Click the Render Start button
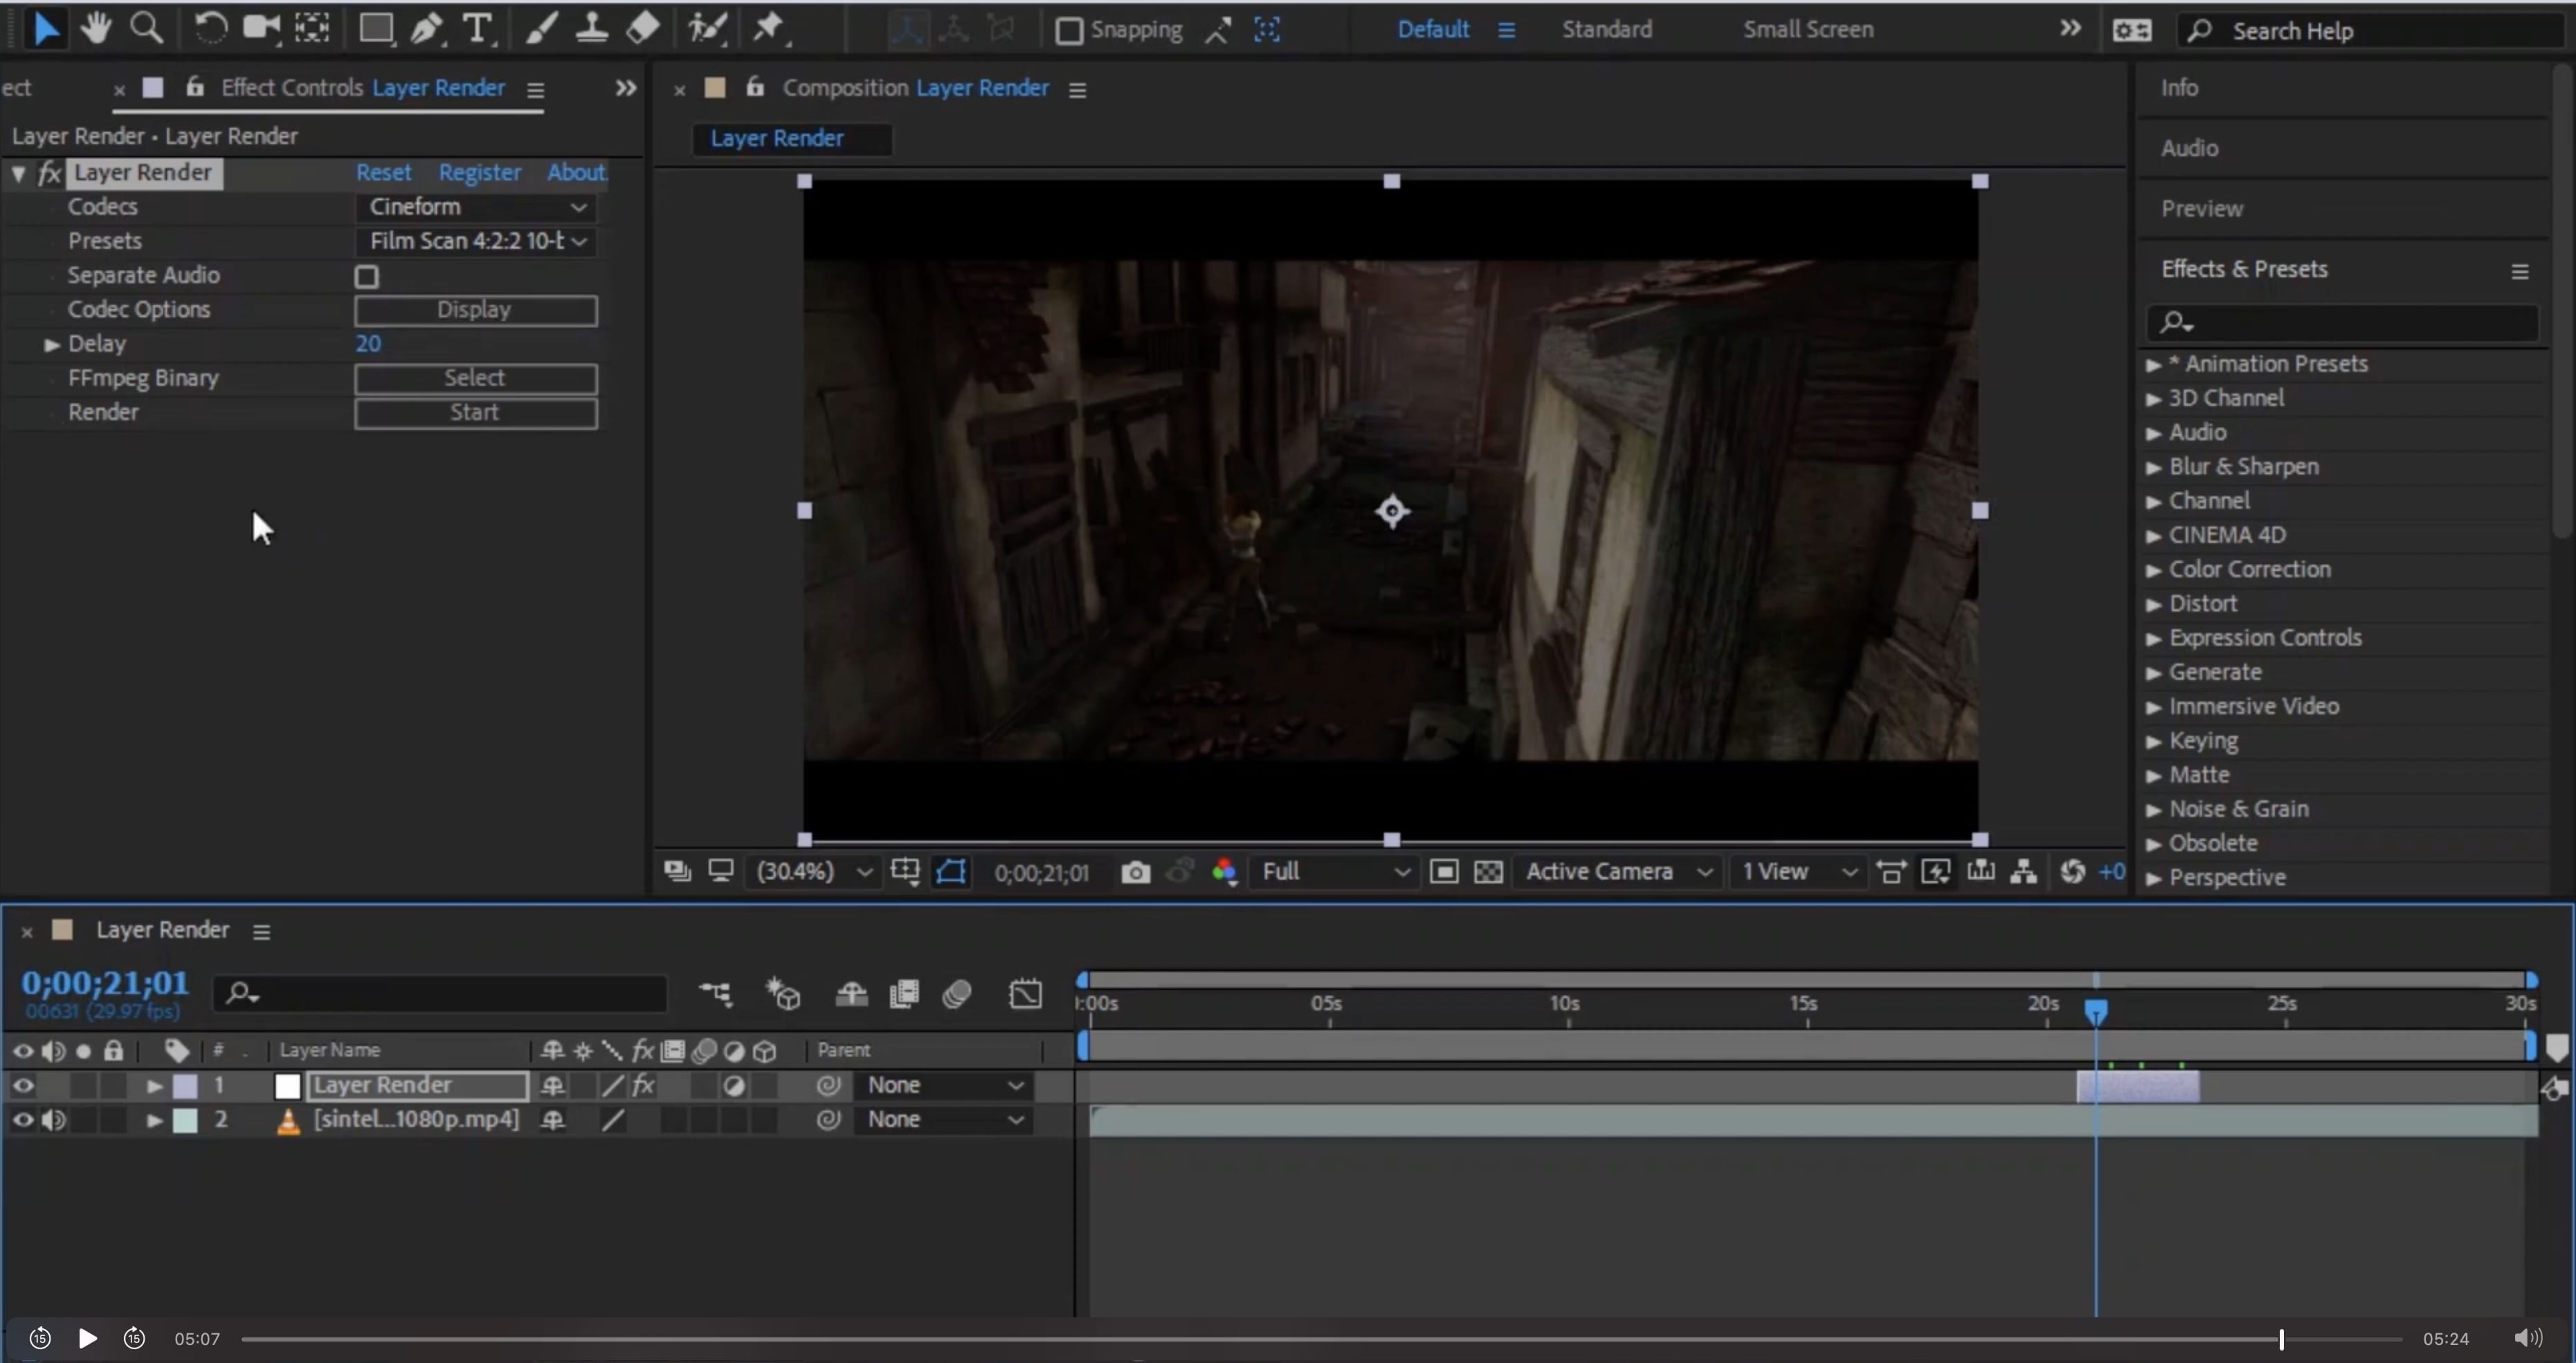 coord(476,413)
